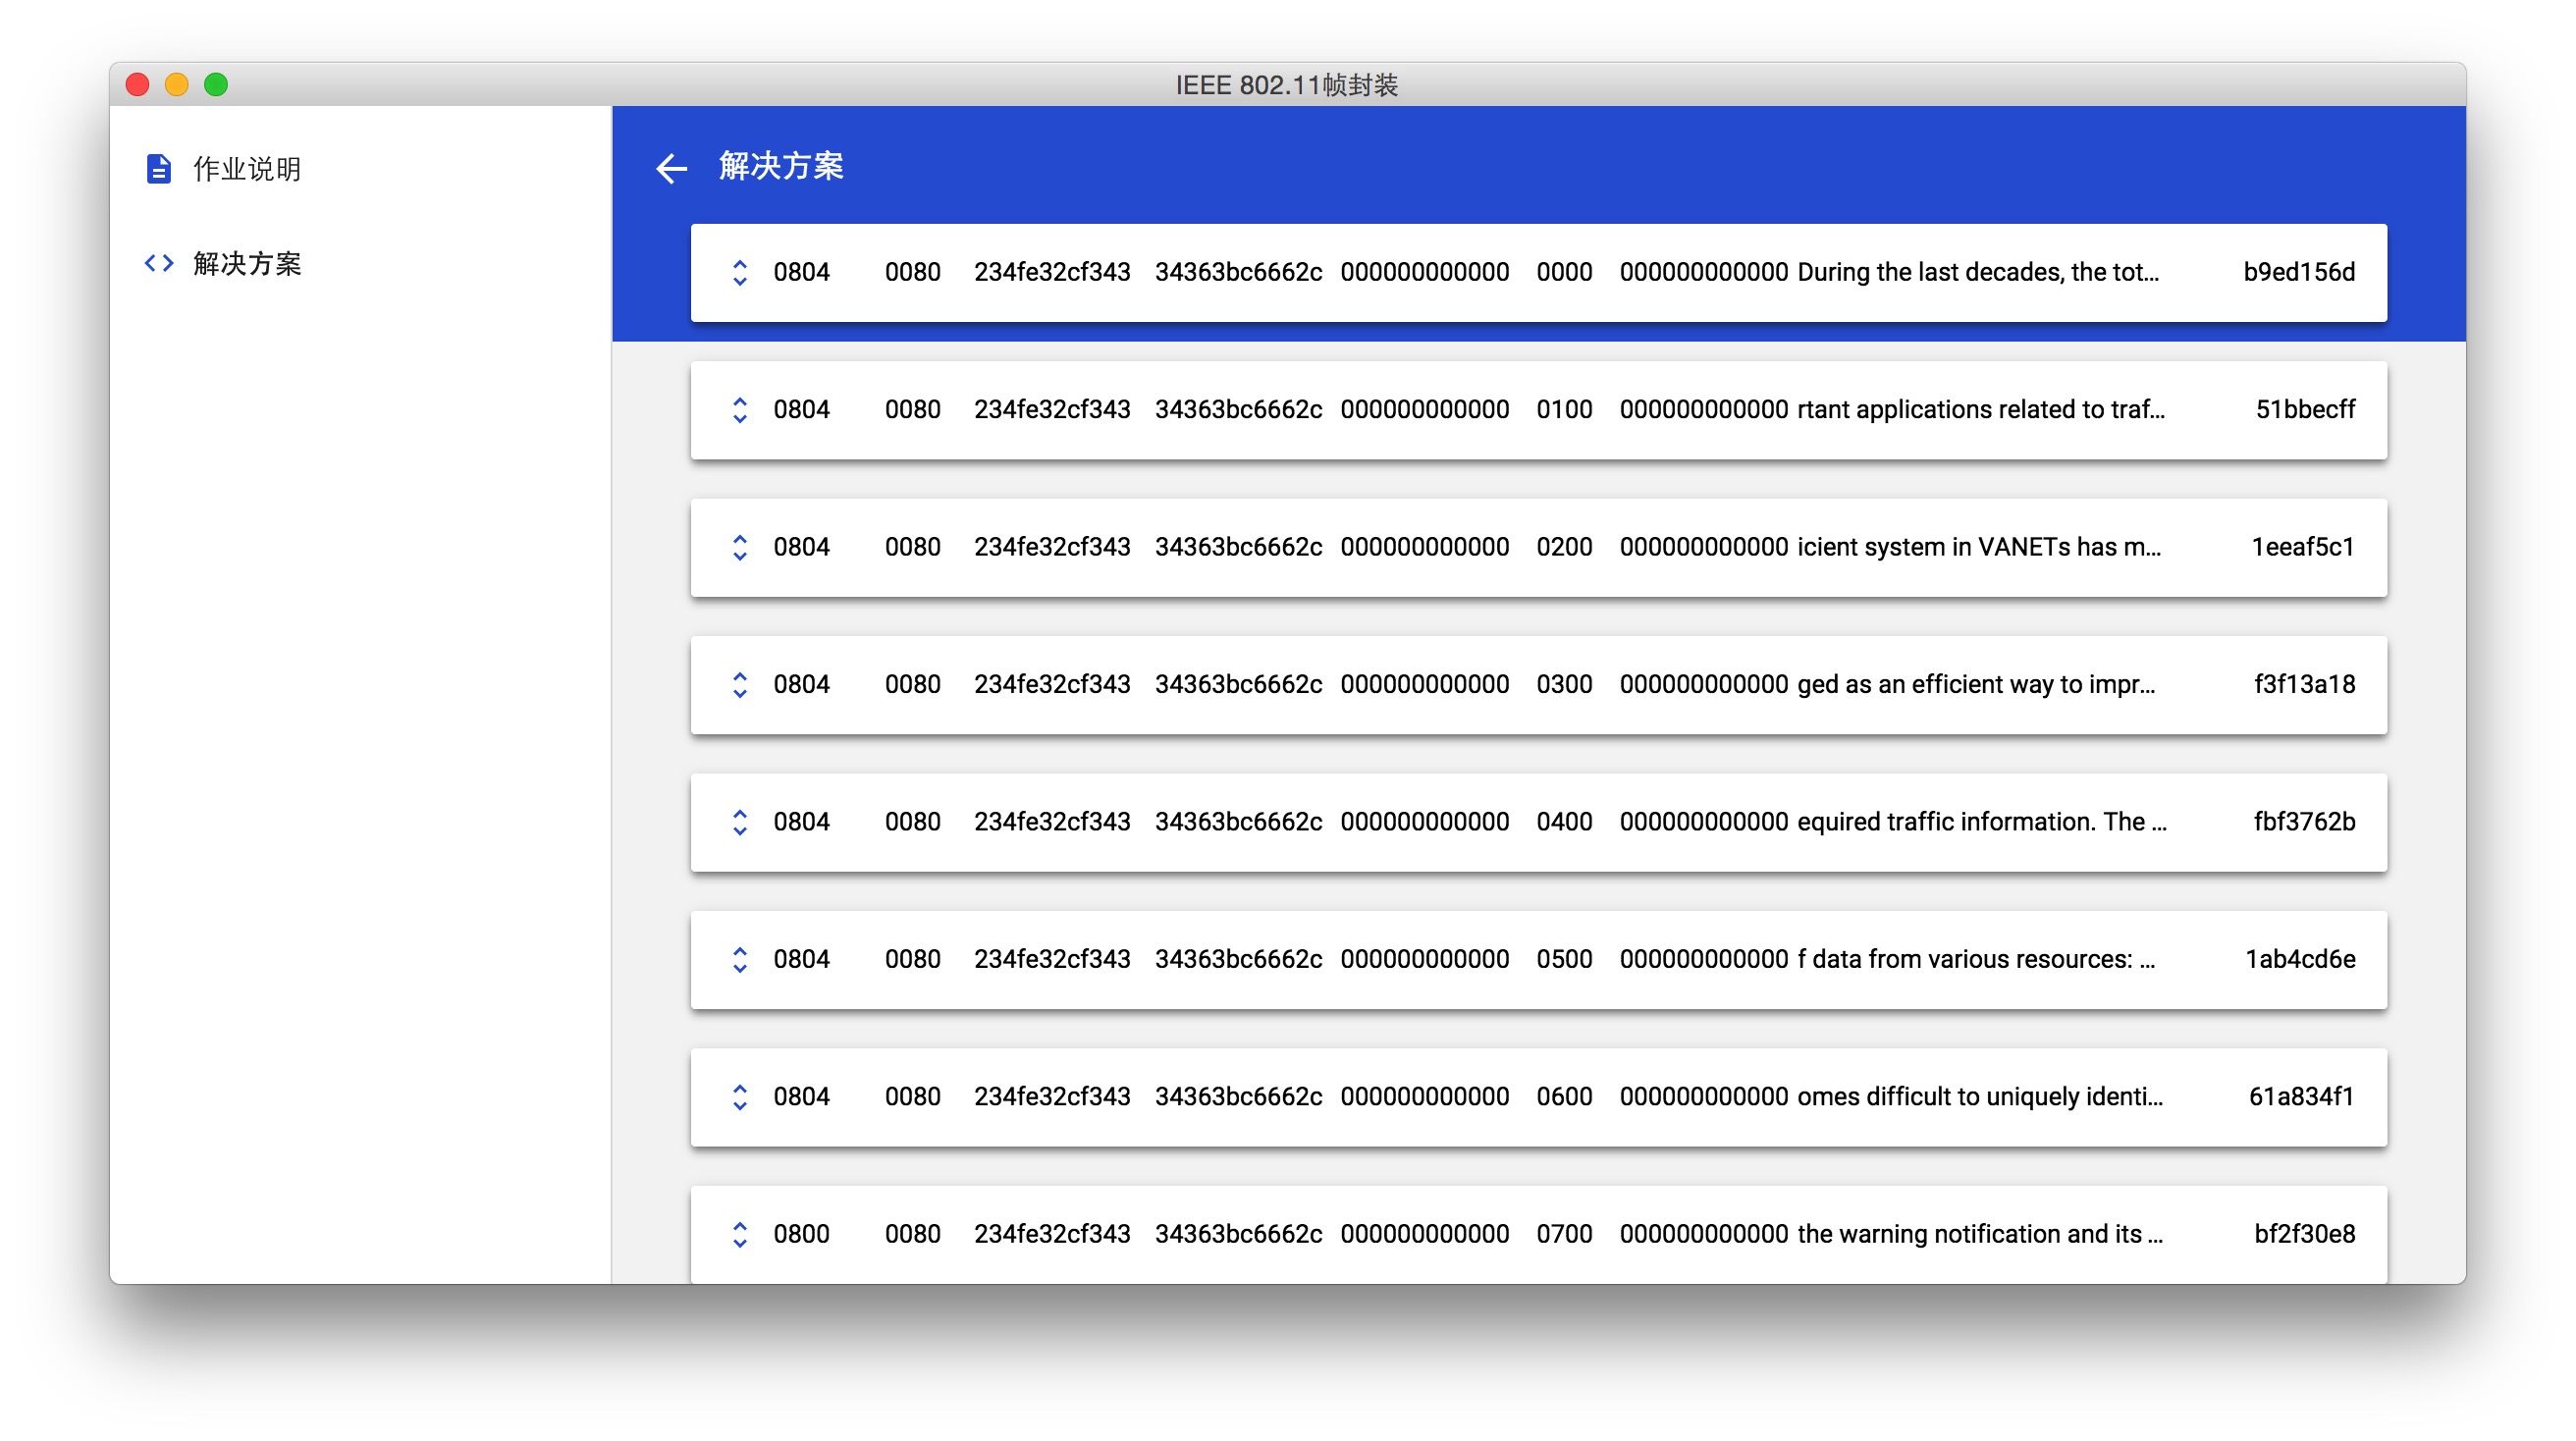Select the 解决方案 sidebar item
Image resolution: width=2576 pixels, height=1441 pixels.
pyautogui.click(x=246, y=263)
